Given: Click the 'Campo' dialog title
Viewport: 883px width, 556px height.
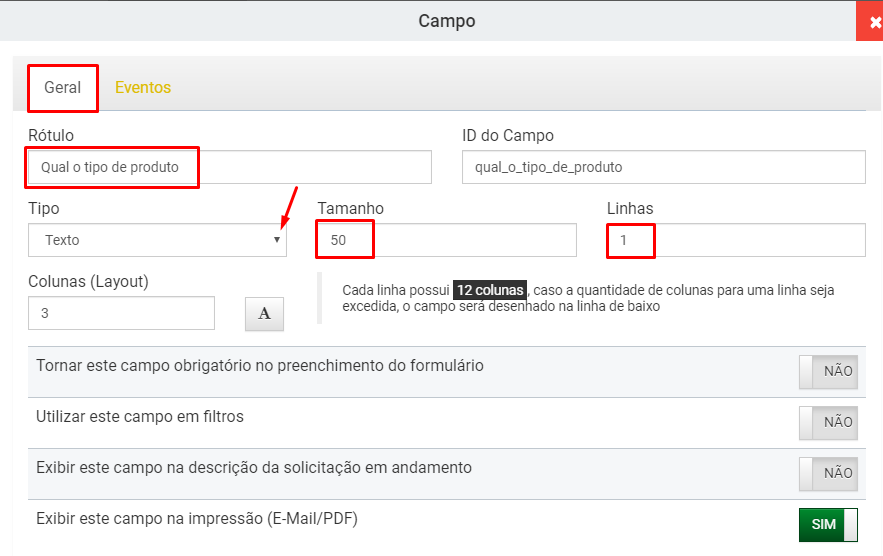Looking at the screenshot, I should click(x=447, y=21).
